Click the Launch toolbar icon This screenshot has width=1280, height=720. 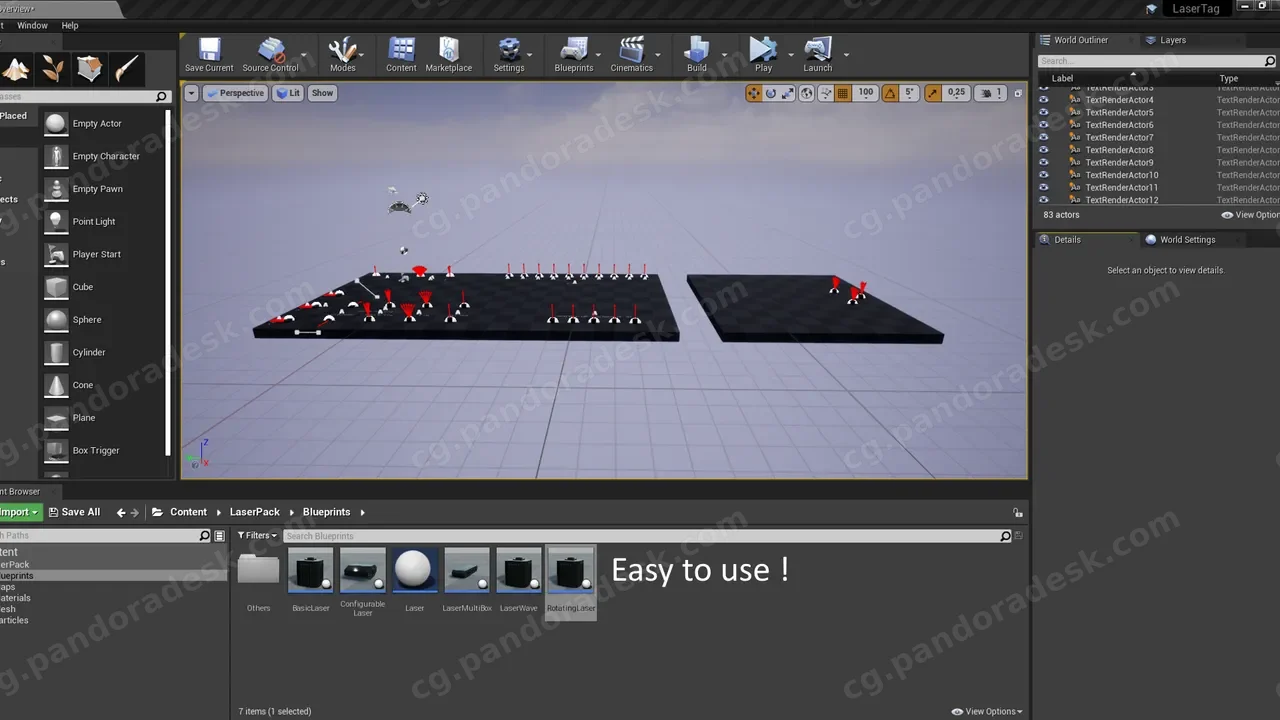(x=818, y=54)
